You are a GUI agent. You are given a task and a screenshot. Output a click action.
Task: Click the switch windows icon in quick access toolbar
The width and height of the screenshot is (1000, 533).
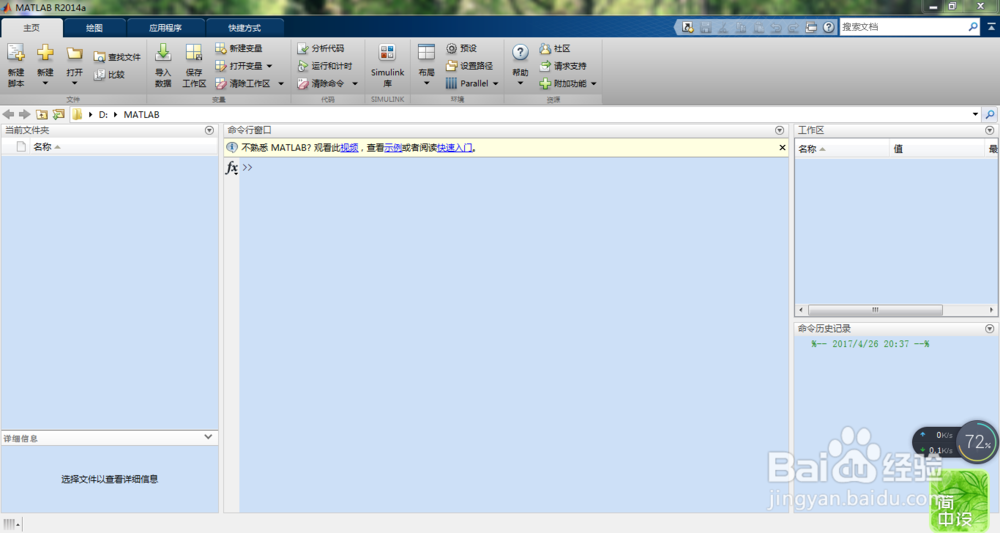[811, 27]
